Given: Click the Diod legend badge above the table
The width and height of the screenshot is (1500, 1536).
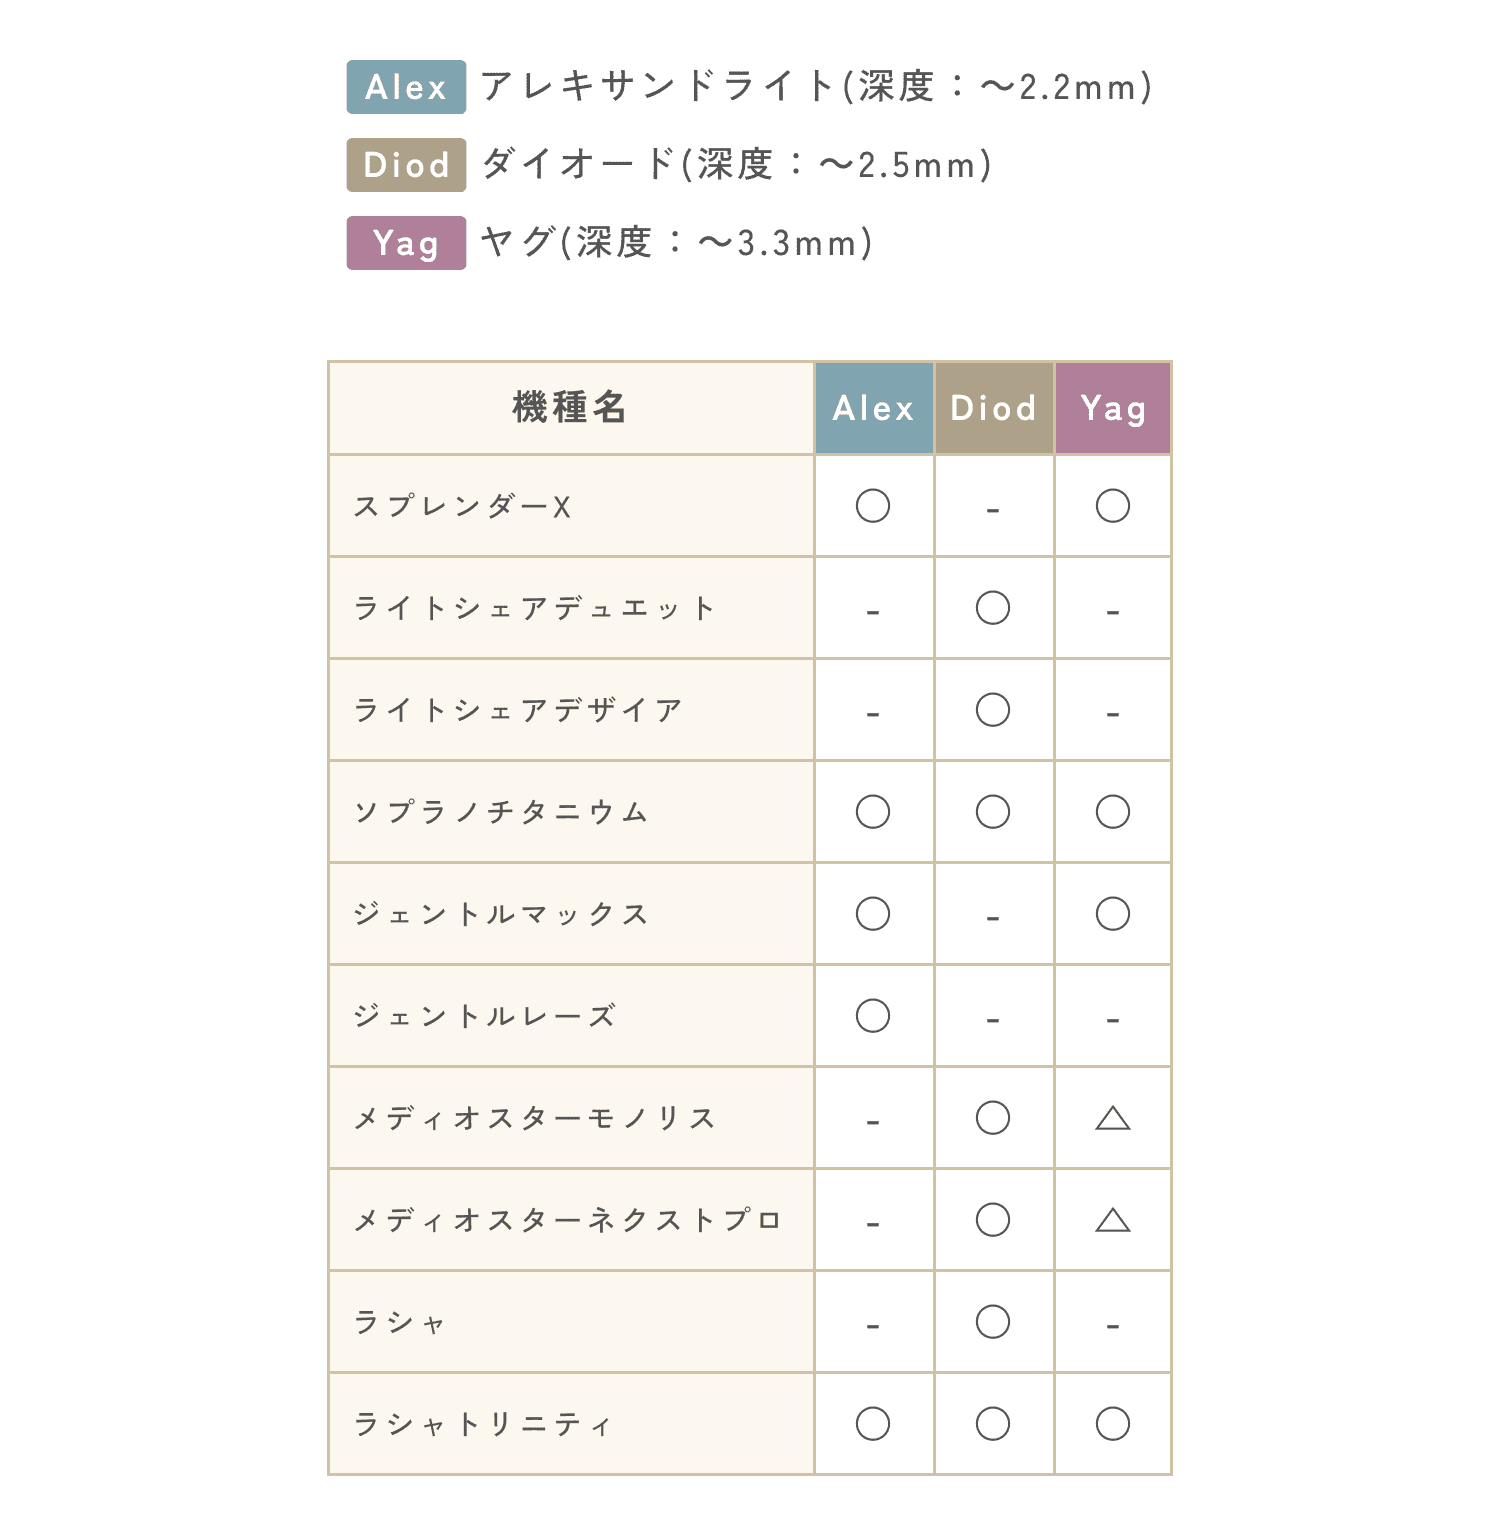Looking at the screenshot, I should 406,165.
